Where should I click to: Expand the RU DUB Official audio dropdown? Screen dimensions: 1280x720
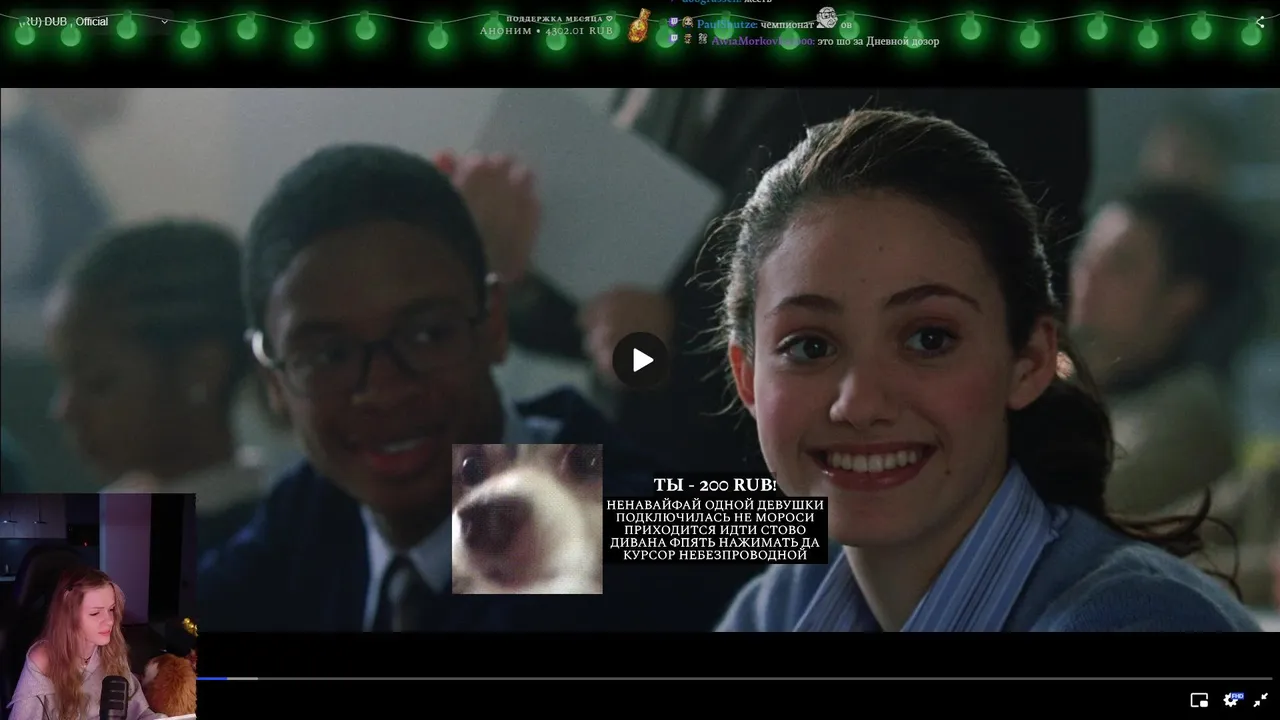(x=90, y=22)
